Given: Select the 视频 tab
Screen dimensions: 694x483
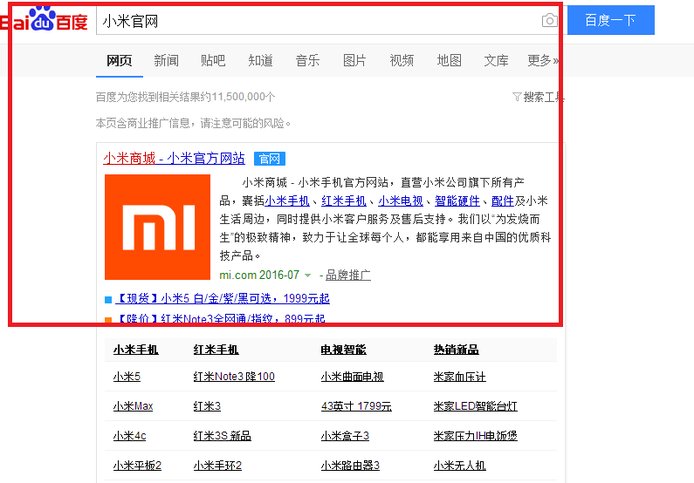Looking at the screenshot, I should (402, 61).
